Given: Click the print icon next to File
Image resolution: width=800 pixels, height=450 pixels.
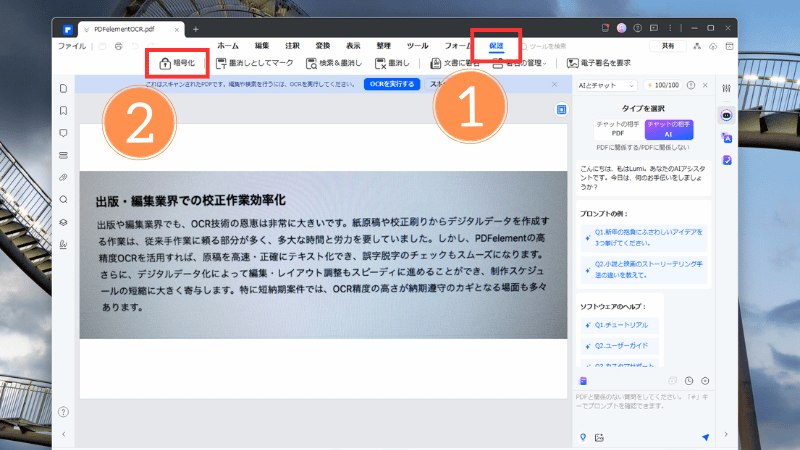Looking at the screenshot, I should pos(118,46).
